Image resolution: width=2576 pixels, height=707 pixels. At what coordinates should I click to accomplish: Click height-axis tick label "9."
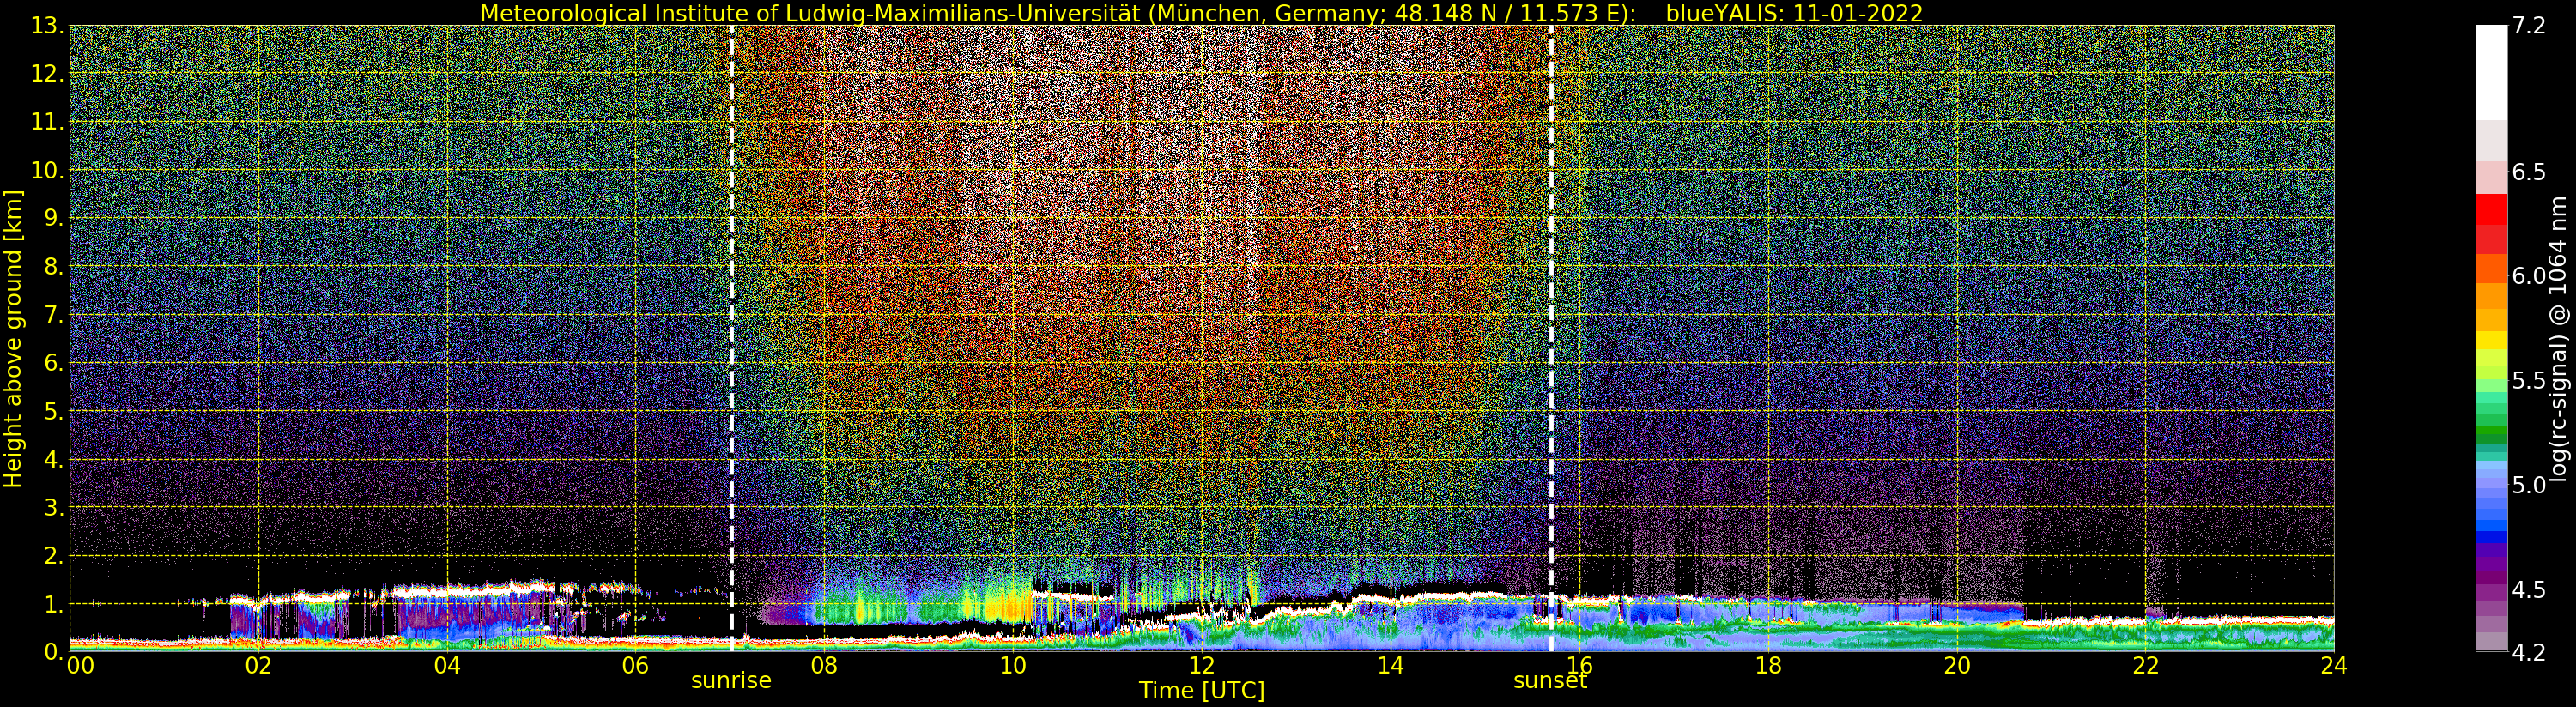click(x=53, y=218)
